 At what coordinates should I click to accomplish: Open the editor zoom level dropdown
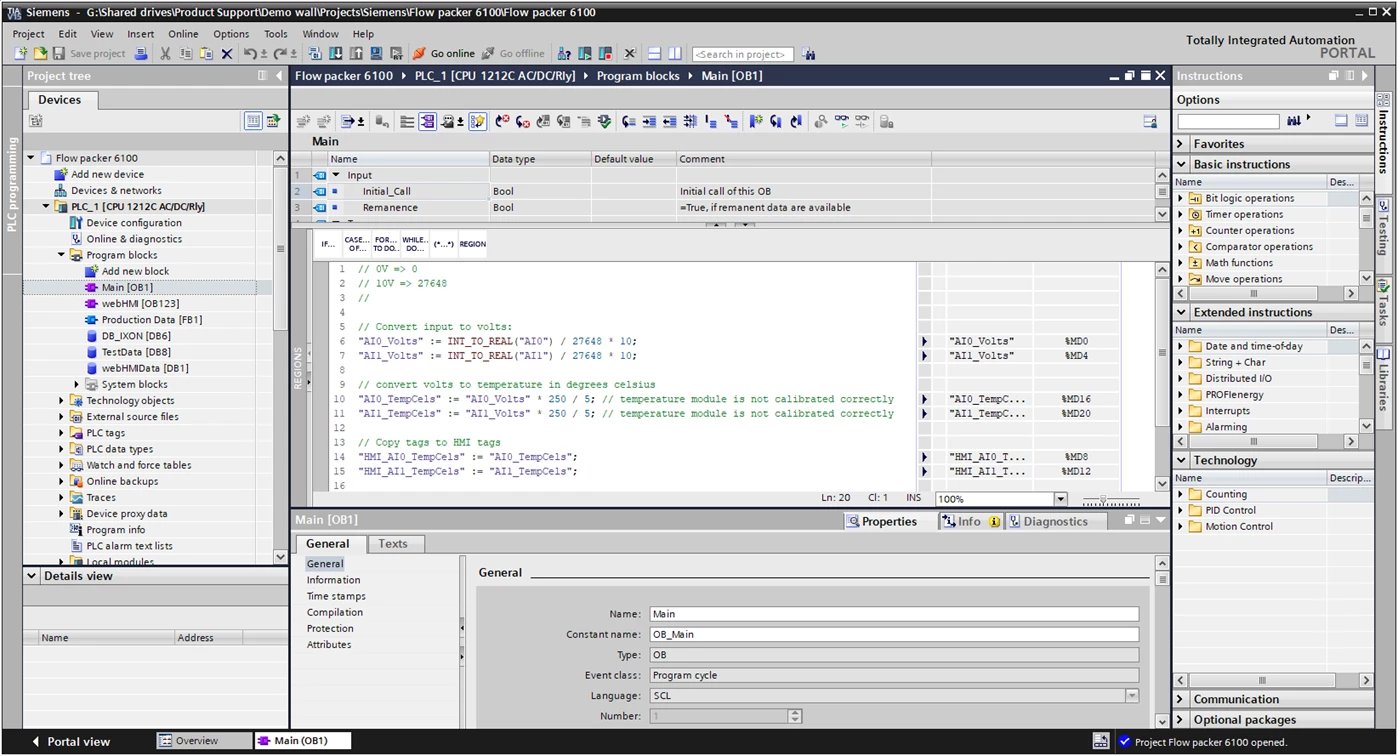pos(1060,499)
